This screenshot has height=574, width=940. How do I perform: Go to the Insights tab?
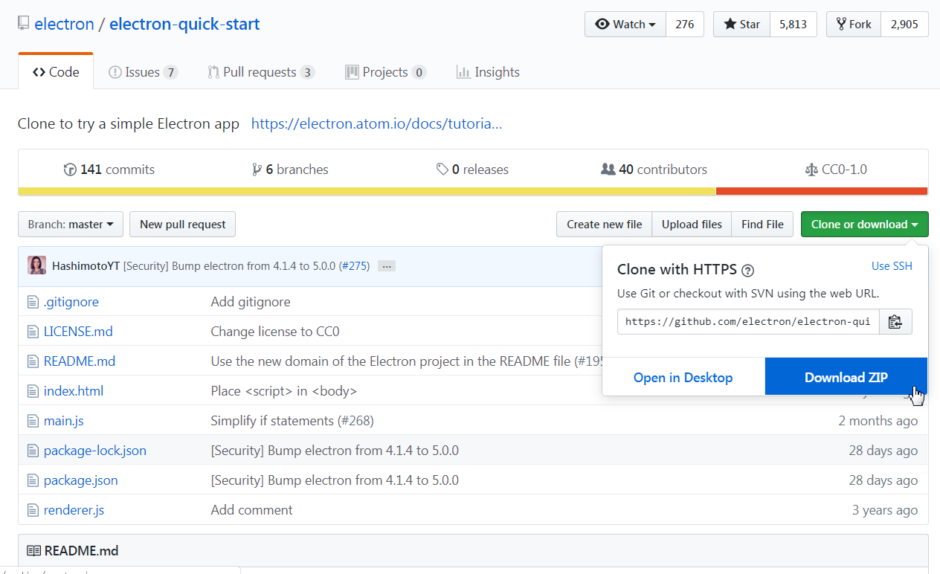click(487, 72)
